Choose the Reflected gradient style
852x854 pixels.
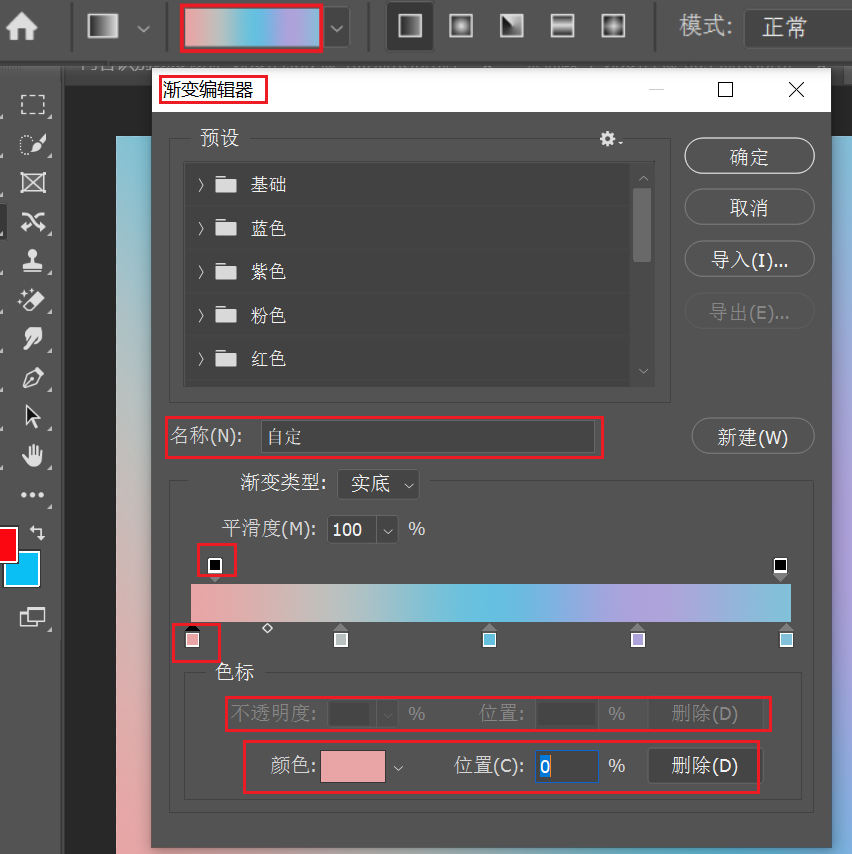(x=561, y=26)
